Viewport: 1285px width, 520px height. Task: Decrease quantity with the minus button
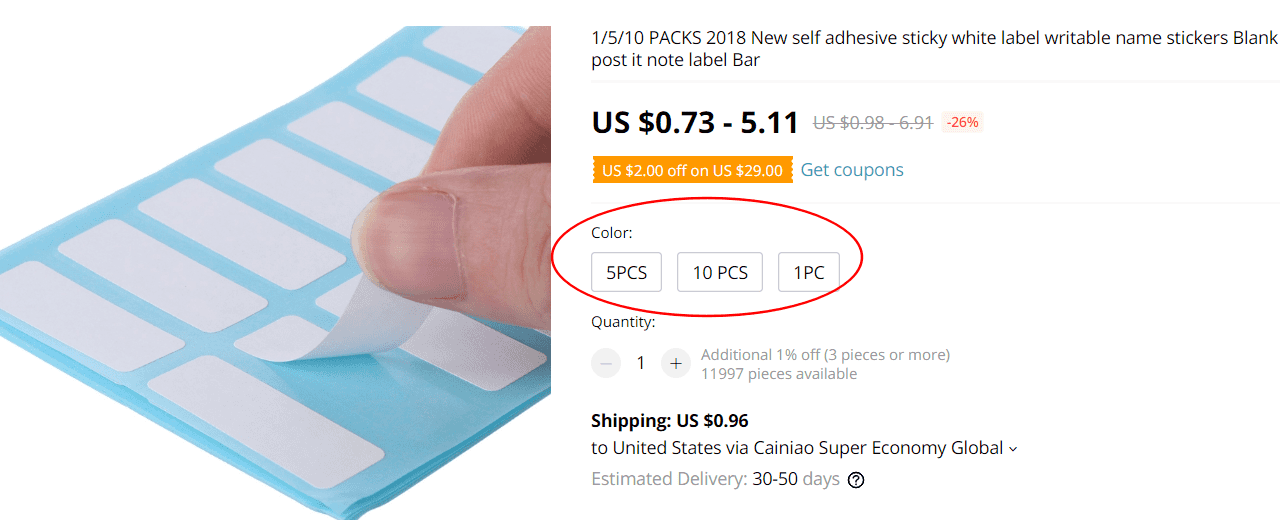click(606, 363)
